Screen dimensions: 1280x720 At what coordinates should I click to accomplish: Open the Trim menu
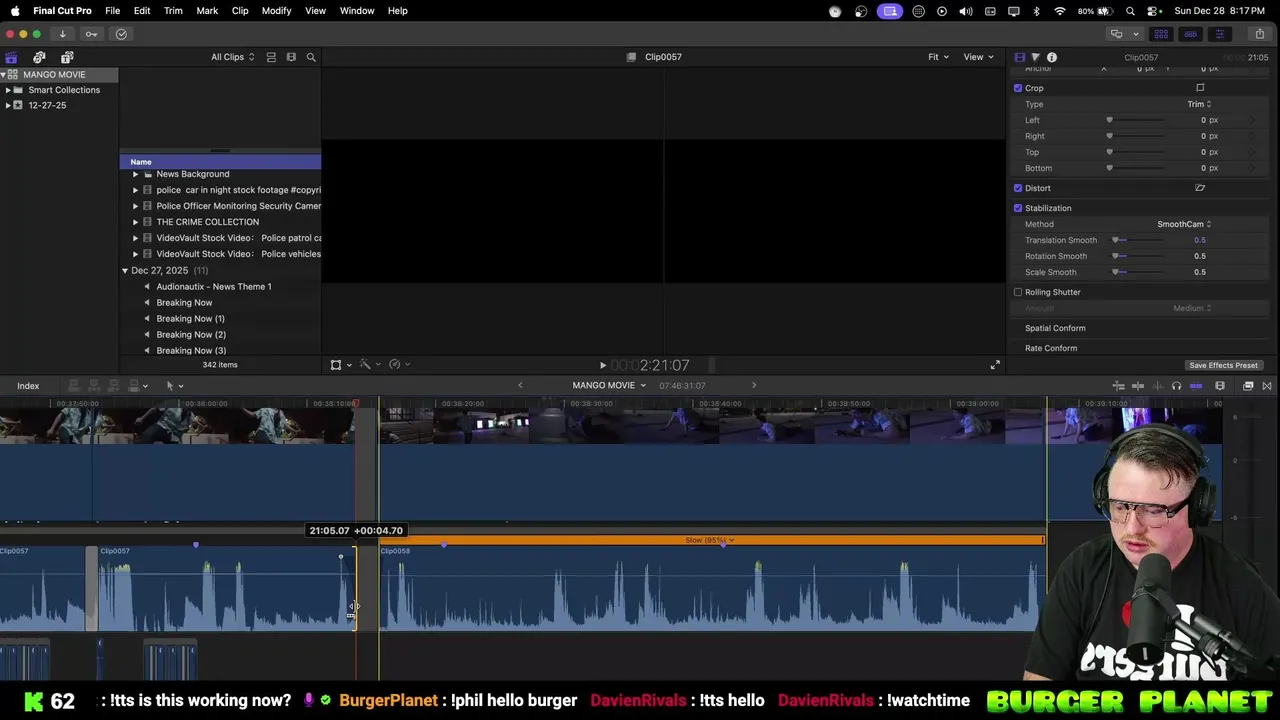pos(173,11)
